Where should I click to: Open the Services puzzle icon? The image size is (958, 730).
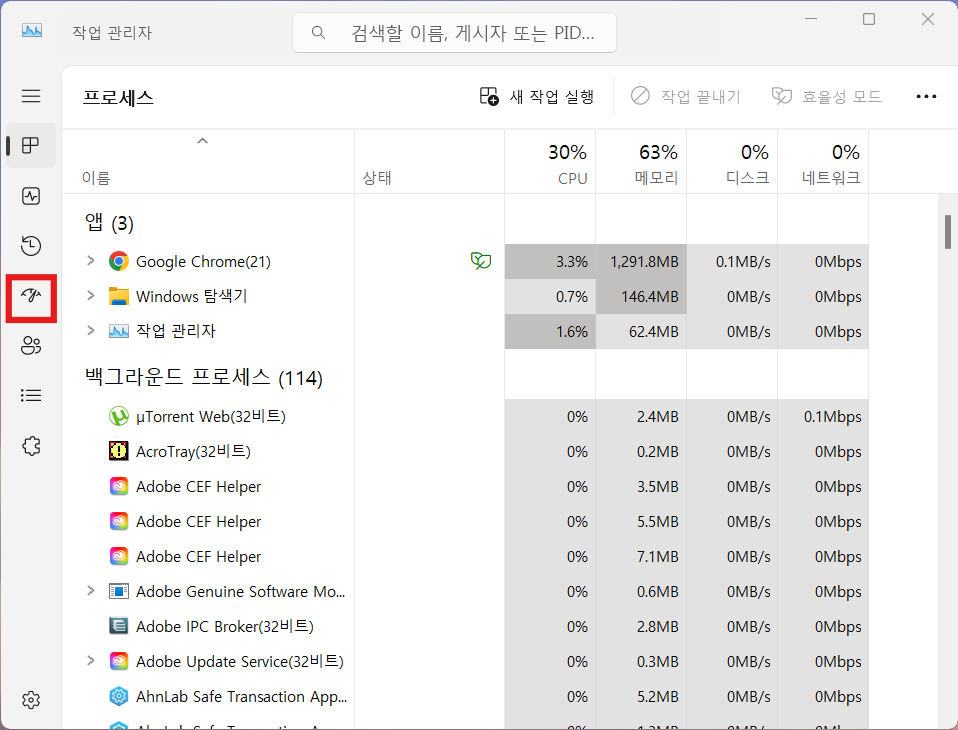(x=31, y=446)
